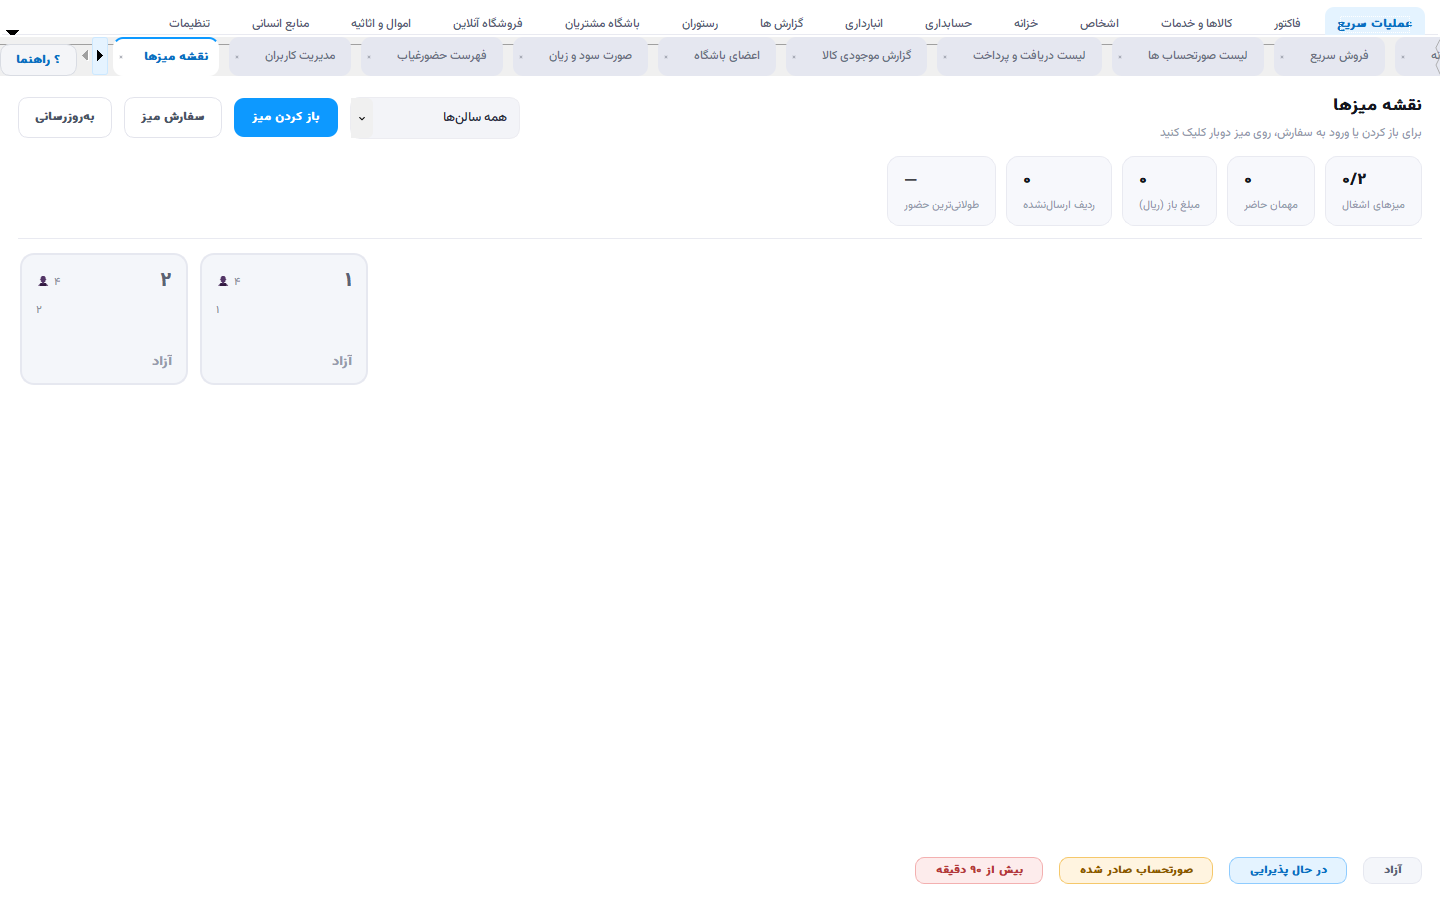1440x900 pixels.
Task: Open the اشخاص menu
Action: click(x=1099, y=23)
